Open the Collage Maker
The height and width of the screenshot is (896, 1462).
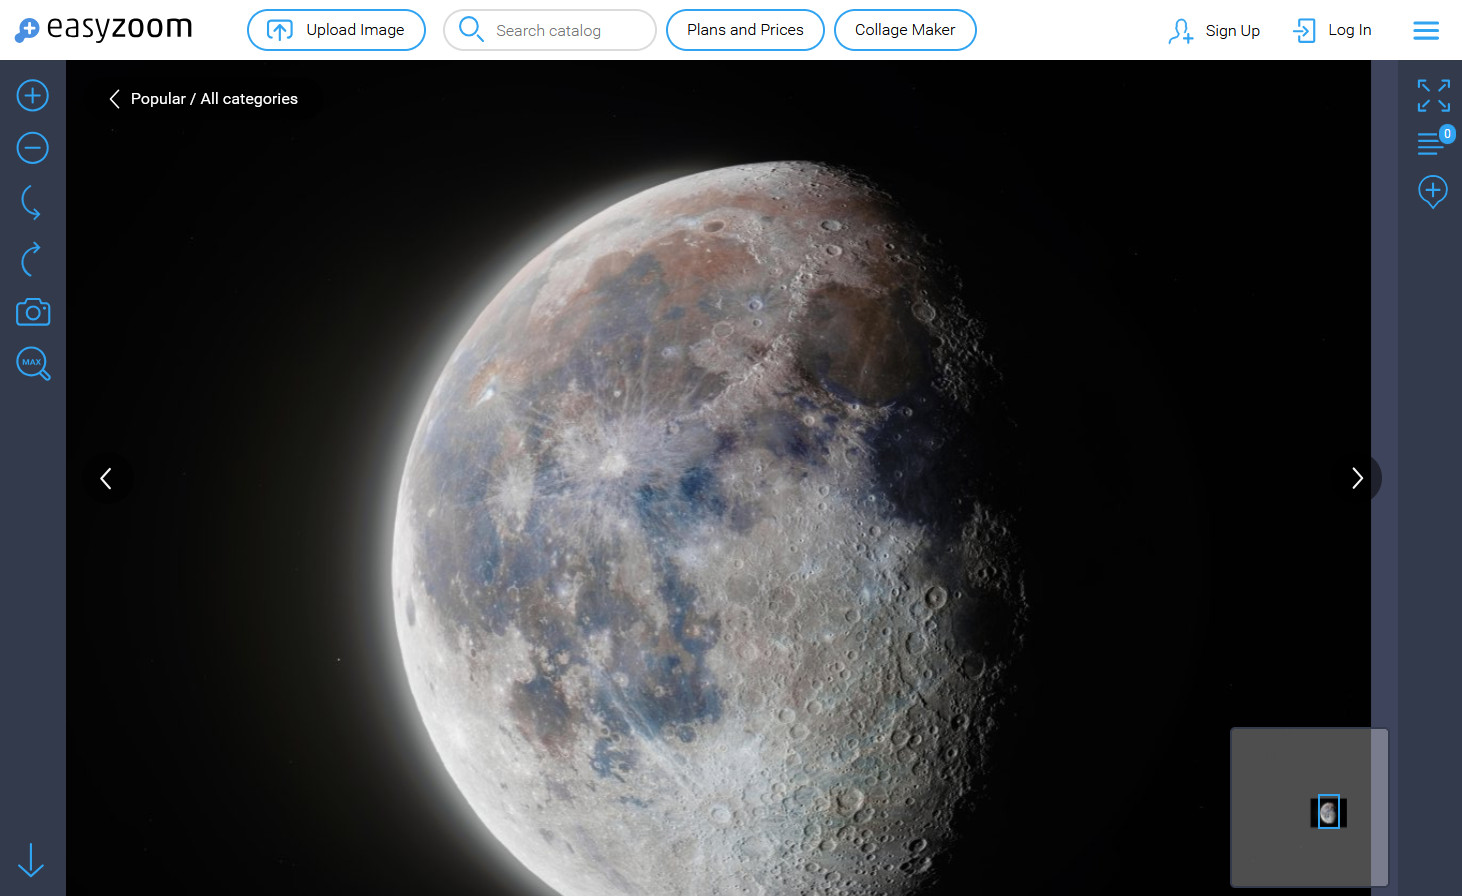[905, 30]
